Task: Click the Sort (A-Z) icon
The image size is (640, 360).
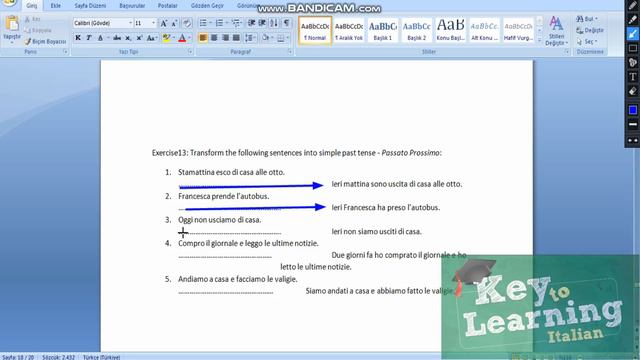Action: pyautogui.click(x=274, y=23)
